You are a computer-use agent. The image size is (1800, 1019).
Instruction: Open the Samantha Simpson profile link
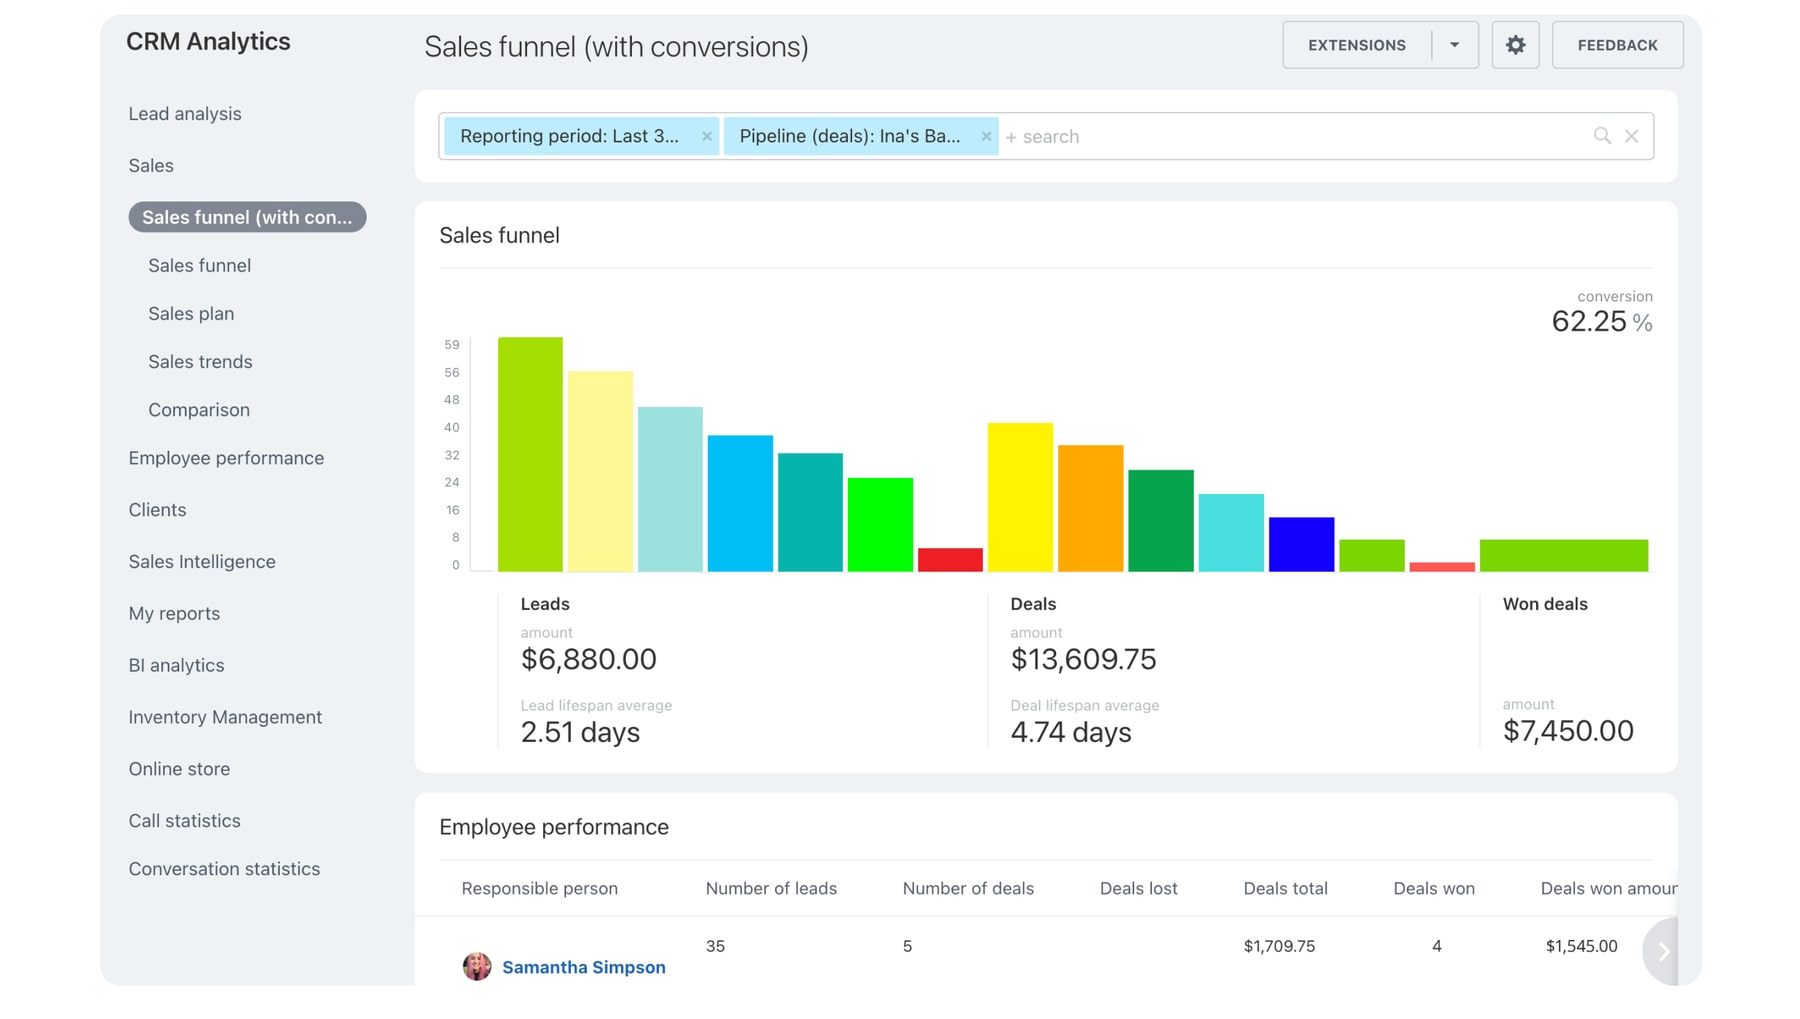[x=583, y=967]
